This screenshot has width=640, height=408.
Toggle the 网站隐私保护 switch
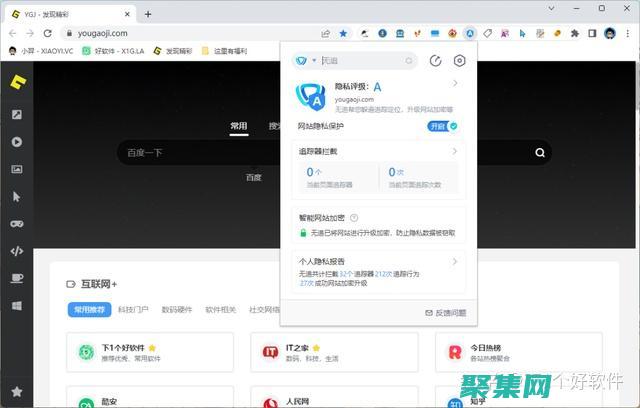coord(442,126)
